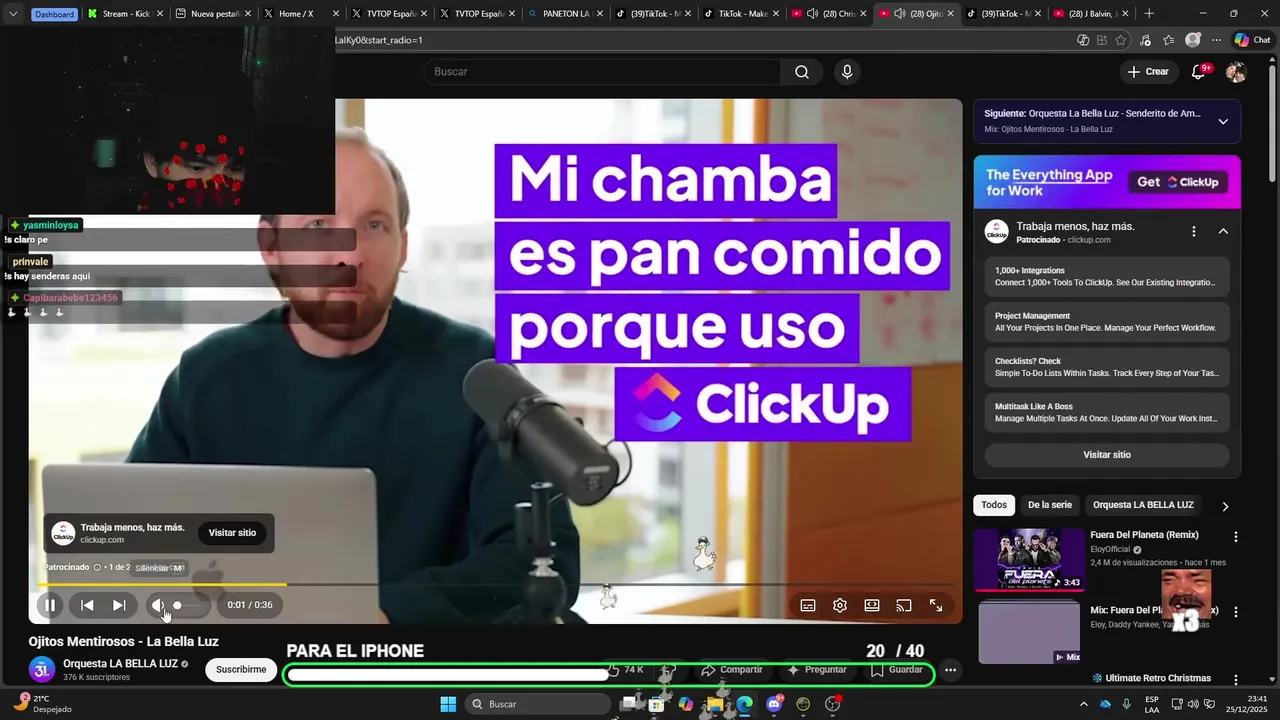Screen dimensions: 1280x720
Task: Subscribe with the Suscribirme button
Action: pos(241,670)
